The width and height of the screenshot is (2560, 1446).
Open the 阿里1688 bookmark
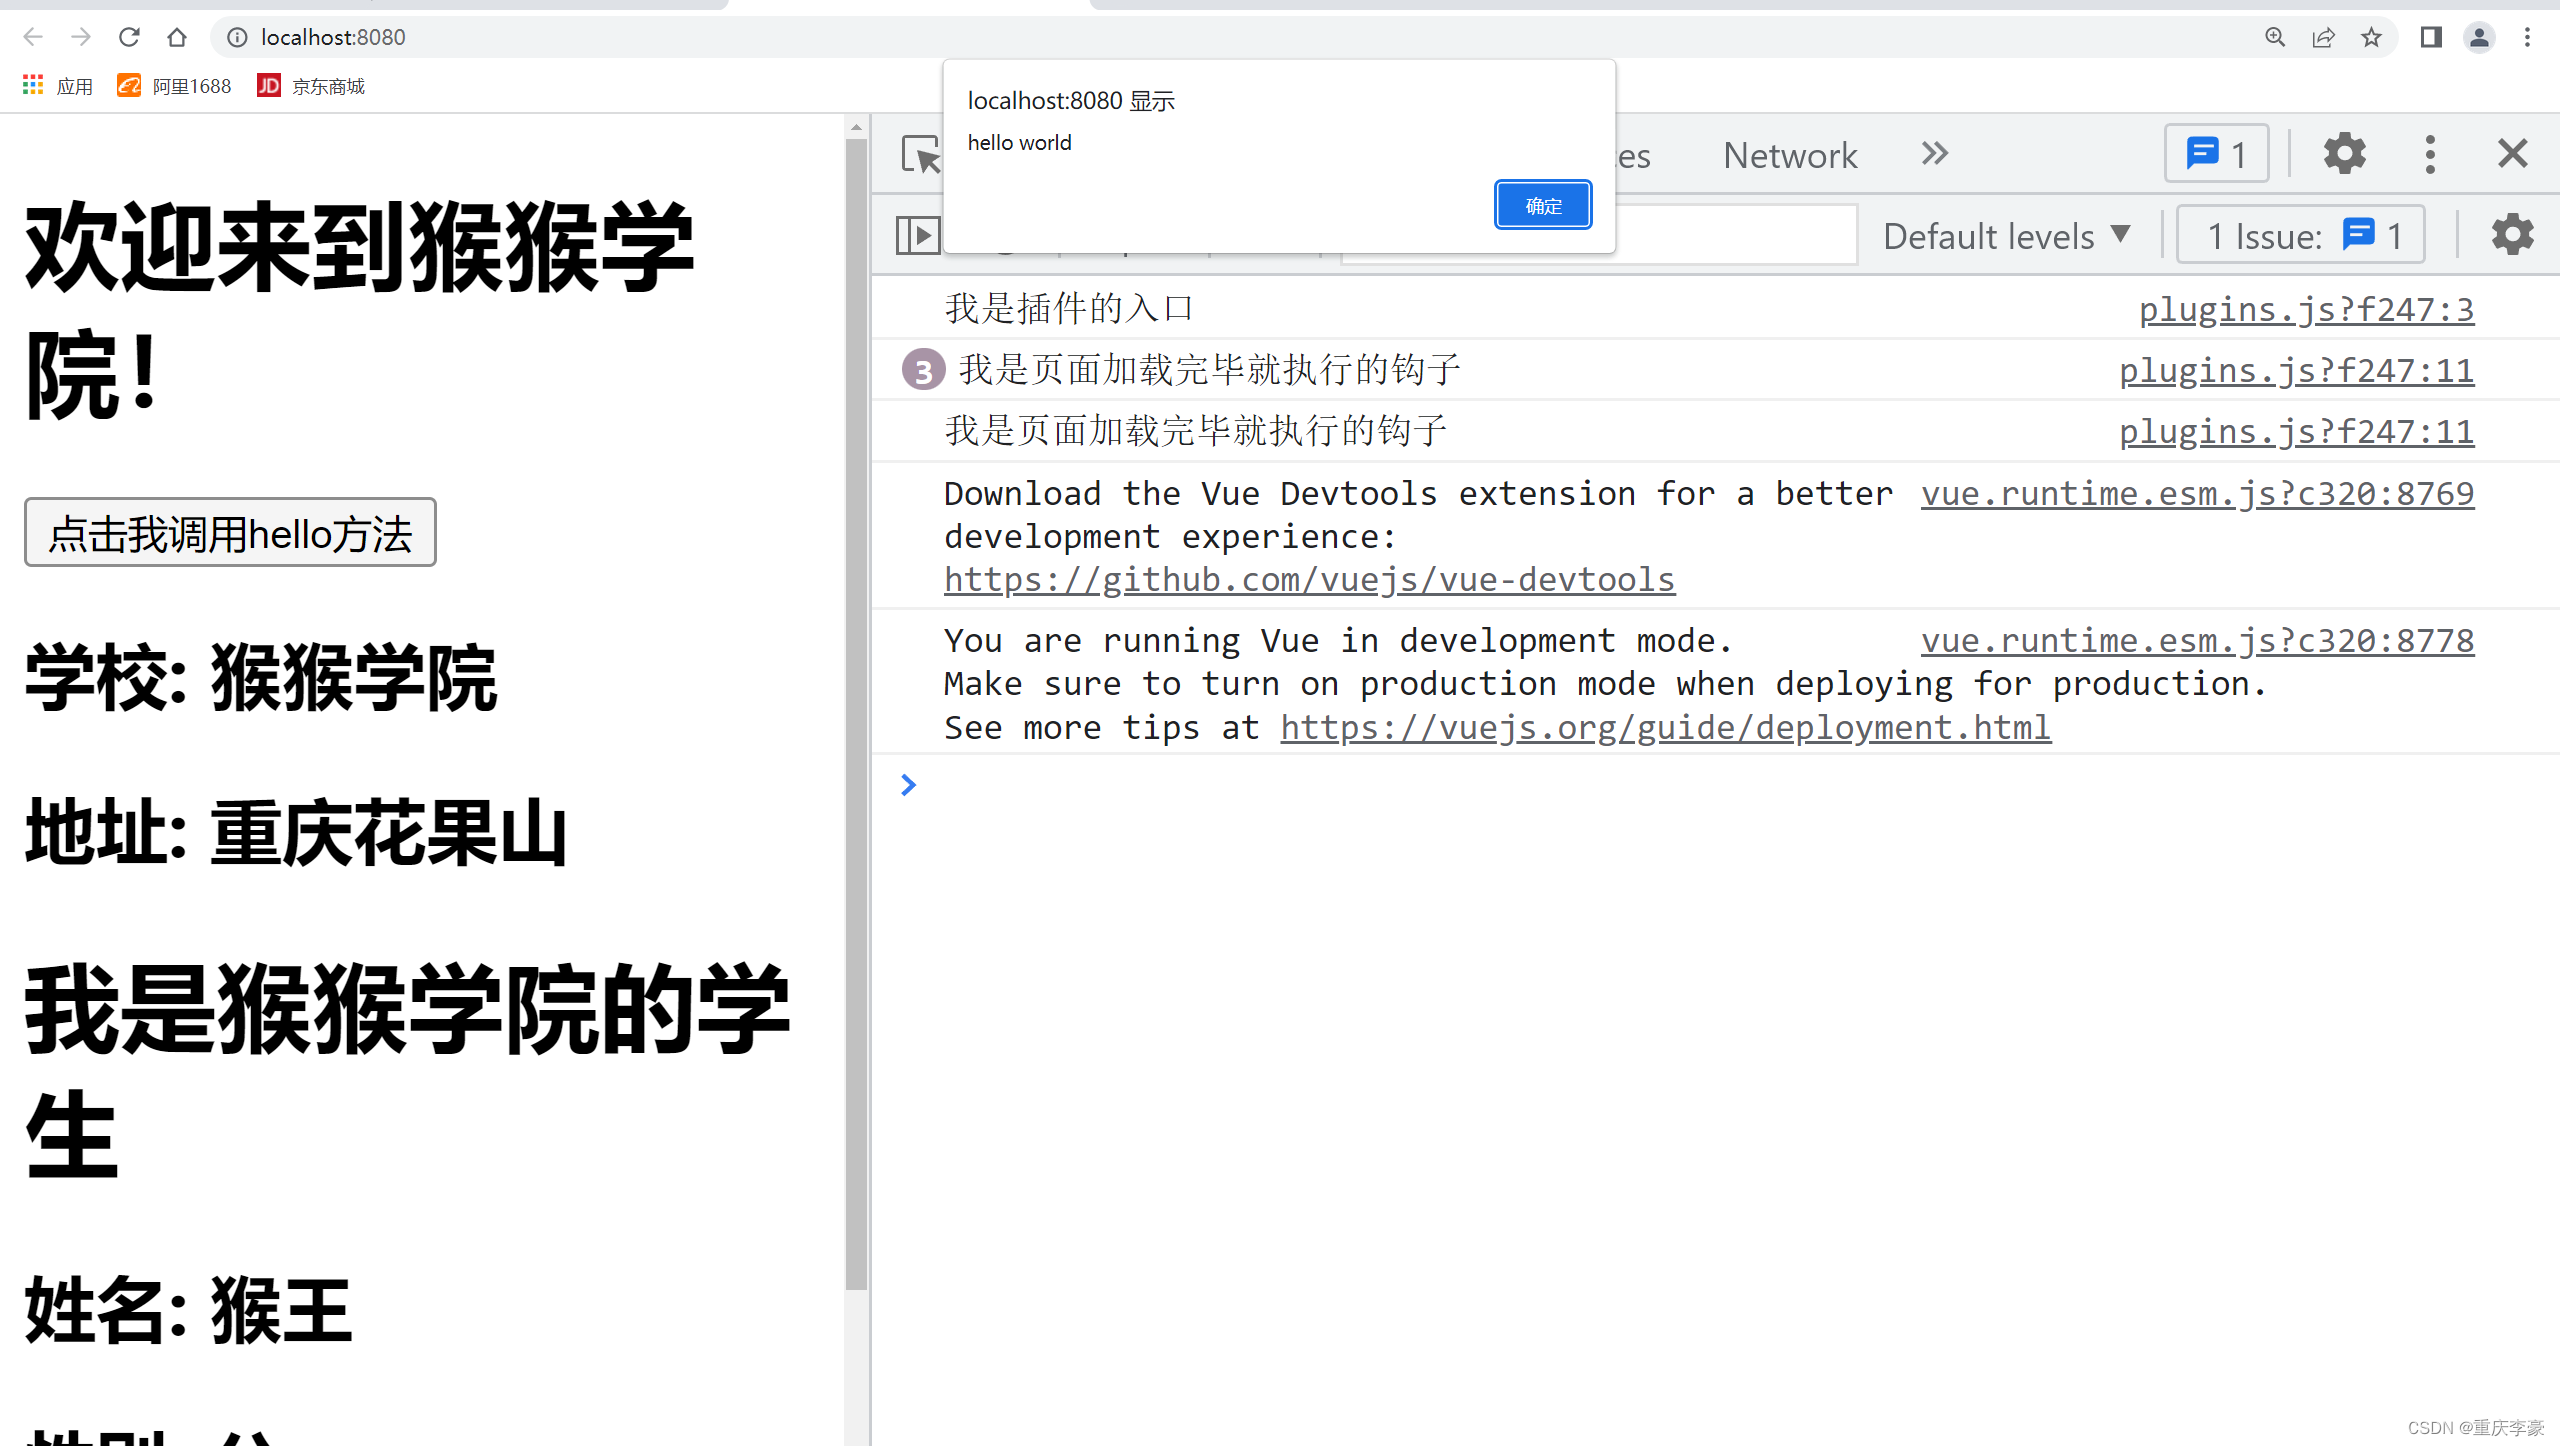(x=174, y=86)
